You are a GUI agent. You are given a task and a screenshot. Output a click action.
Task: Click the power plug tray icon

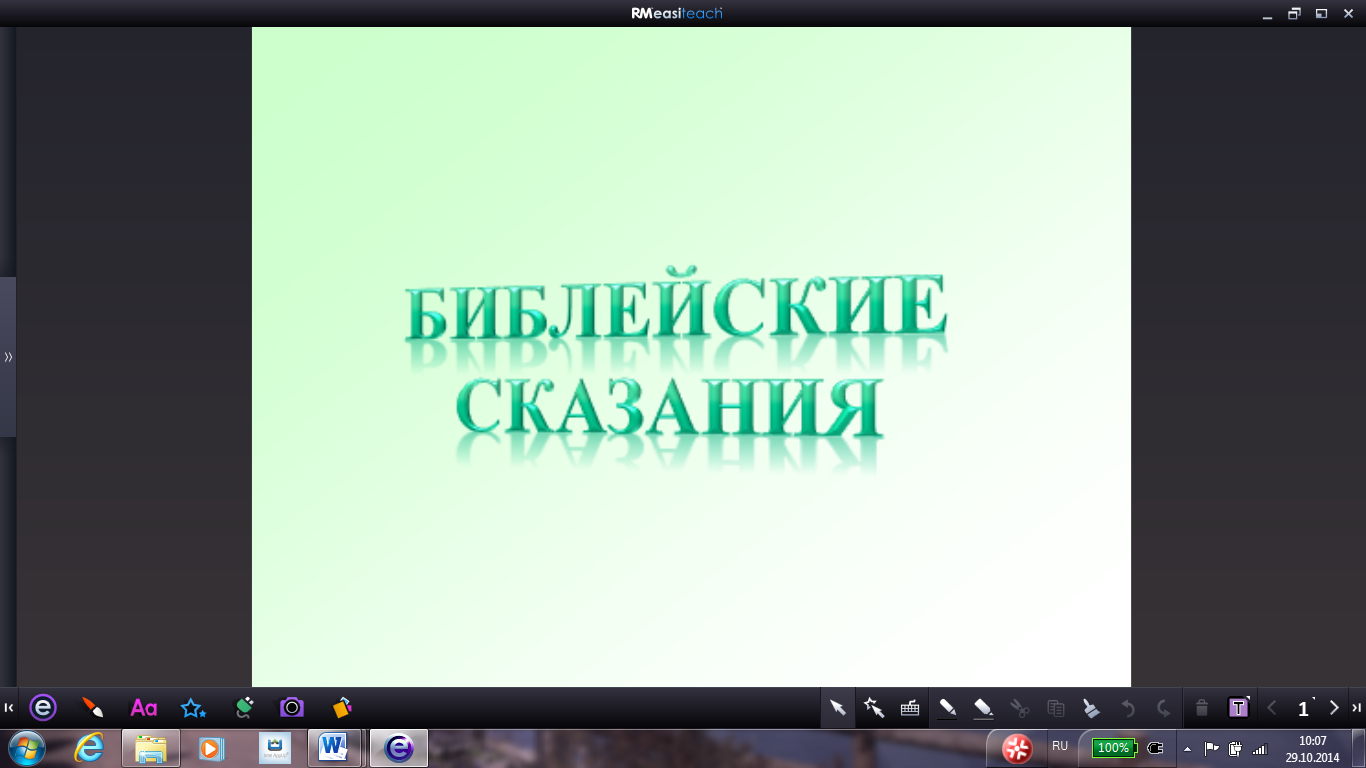click(x=1155, y=747)
